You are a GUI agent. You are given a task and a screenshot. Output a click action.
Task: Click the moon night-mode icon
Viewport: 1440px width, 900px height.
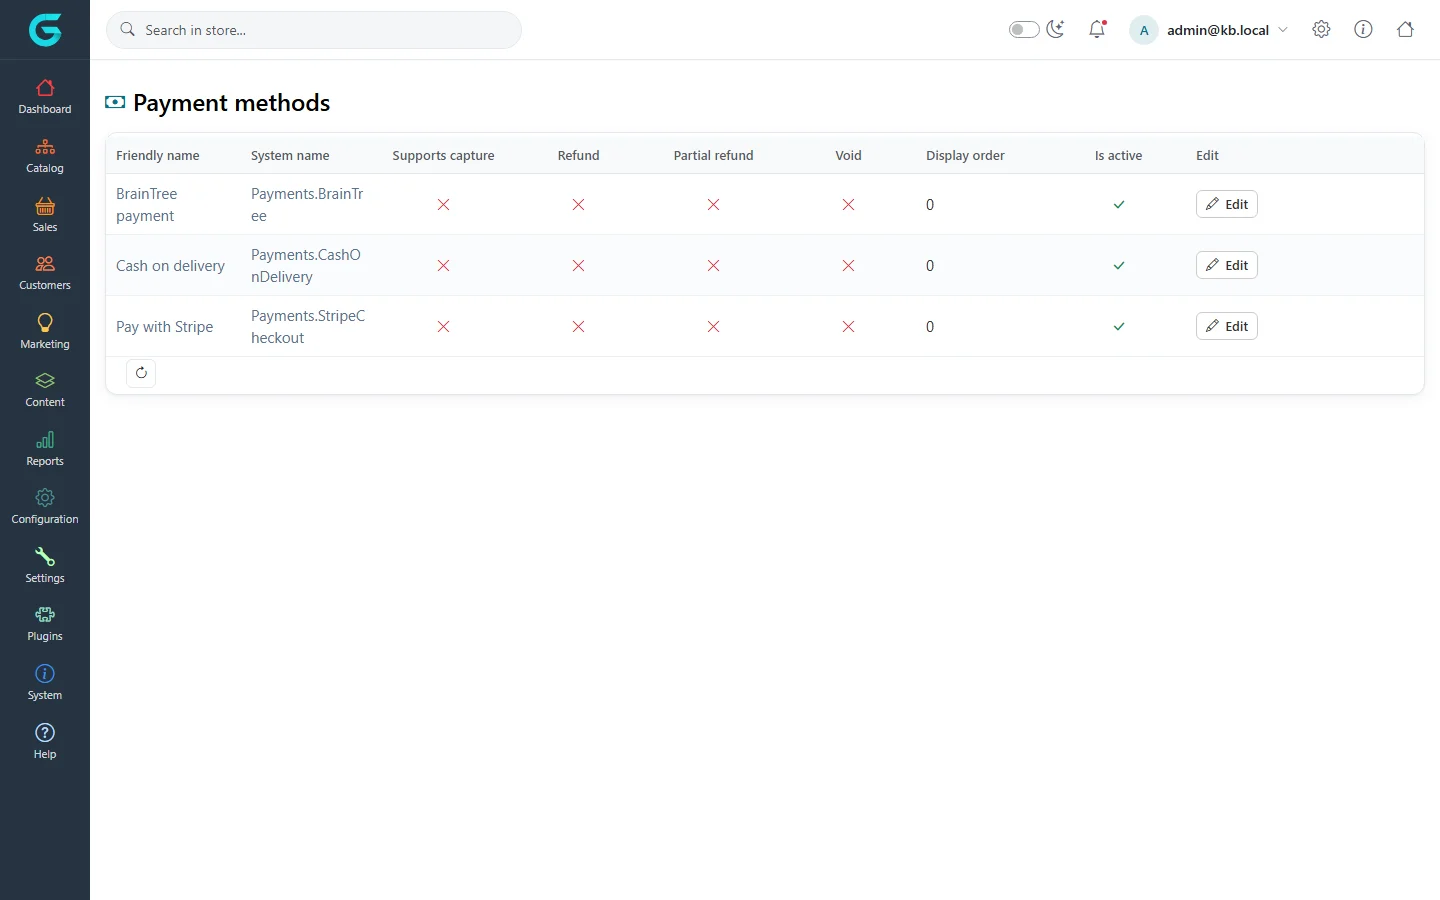pyautogui.click(x=1055, y=29)
